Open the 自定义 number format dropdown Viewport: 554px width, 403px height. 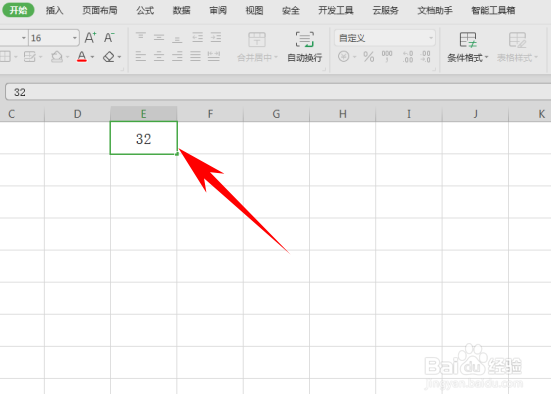(385, 38)
